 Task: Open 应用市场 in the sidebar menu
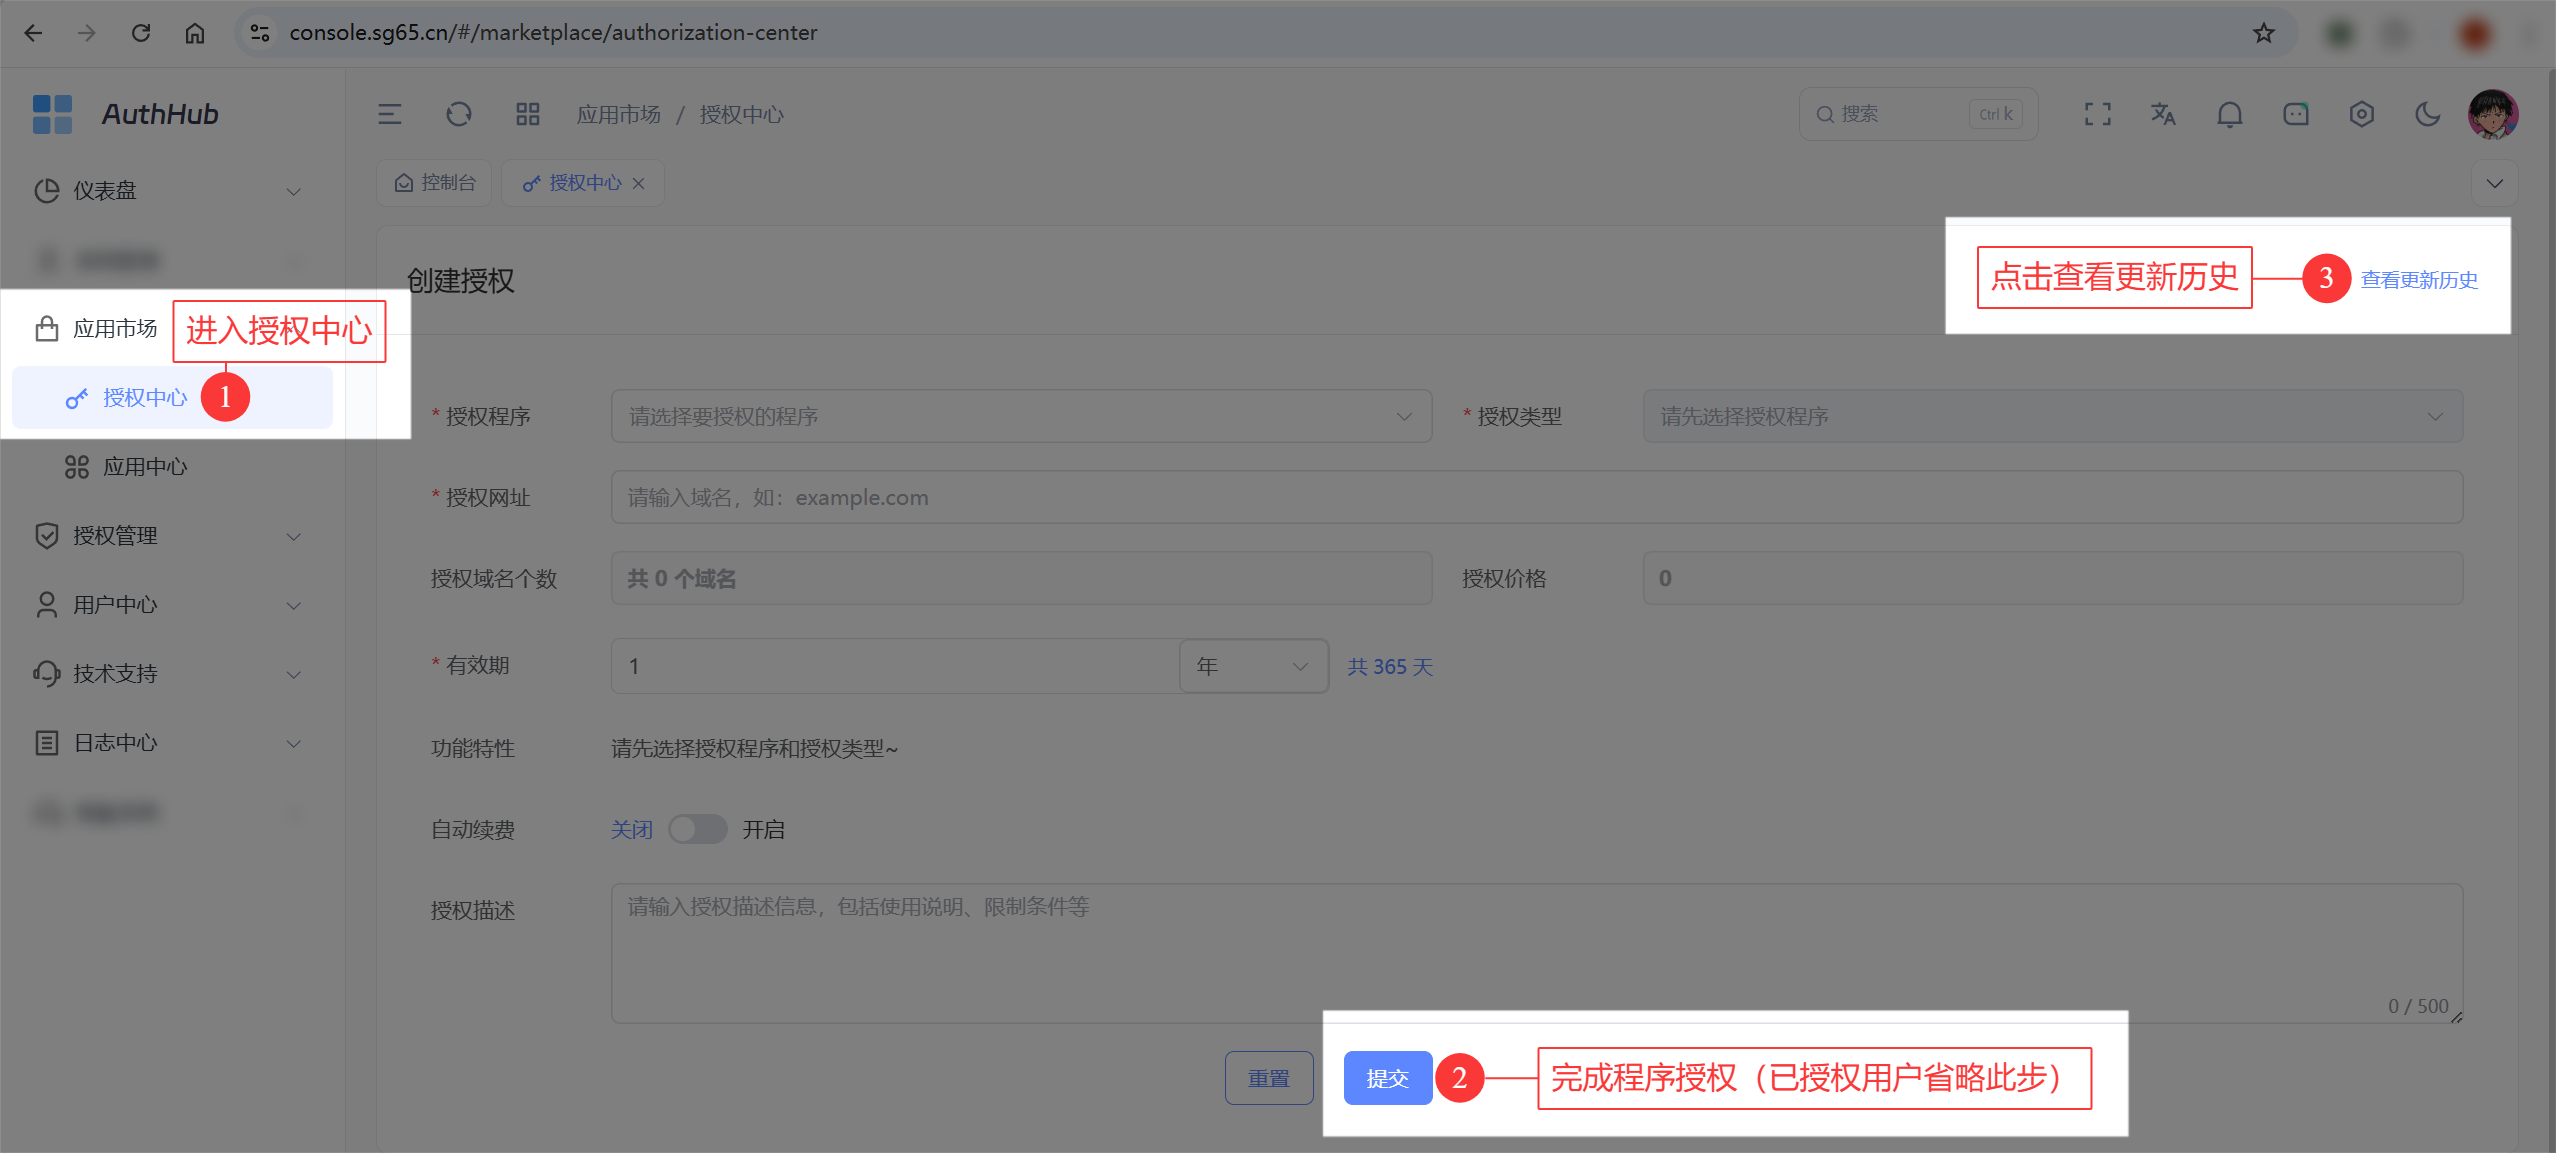click(x=115, y=327)
